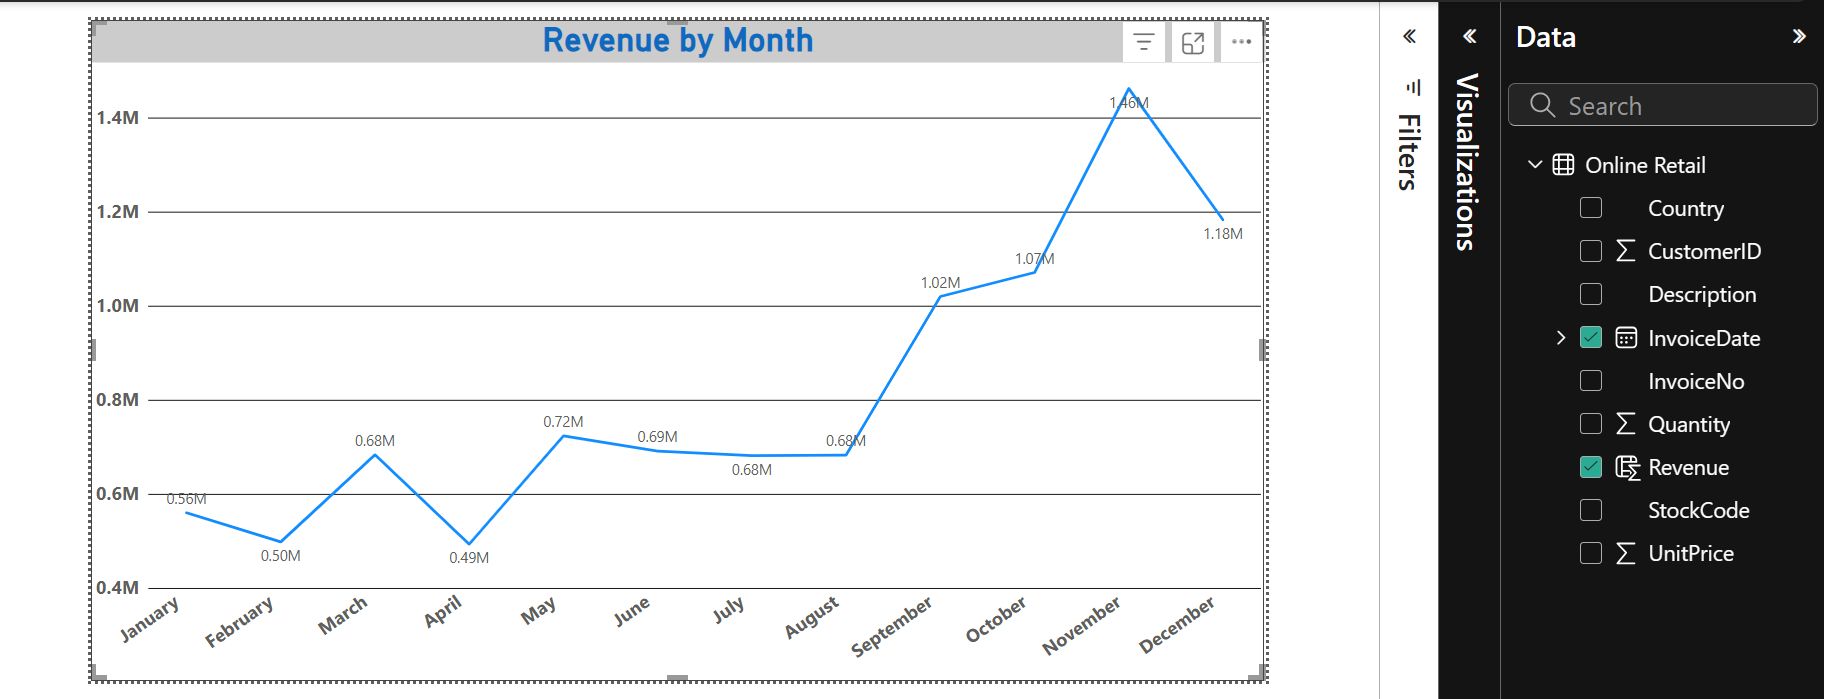1824x699 pixels.
Task: Click the Filters pane funnel icon
Action: click(1412, 88)
